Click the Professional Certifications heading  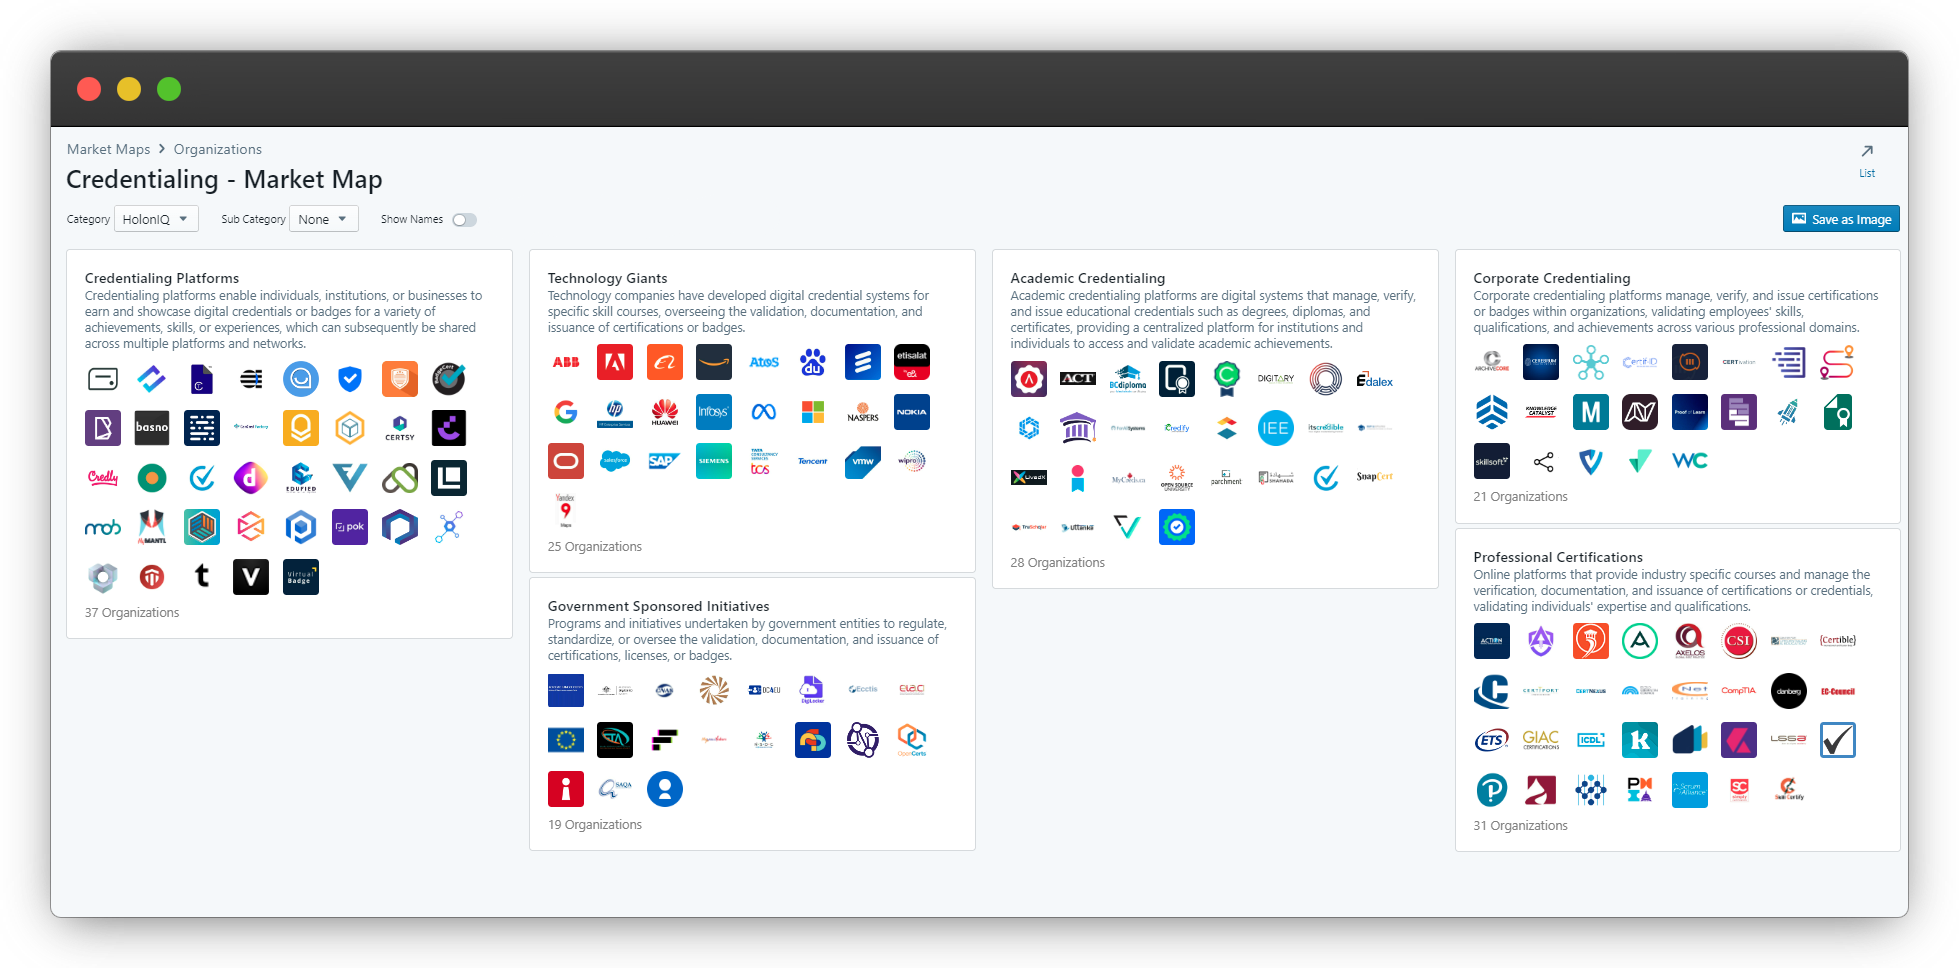click(1558, 557)
